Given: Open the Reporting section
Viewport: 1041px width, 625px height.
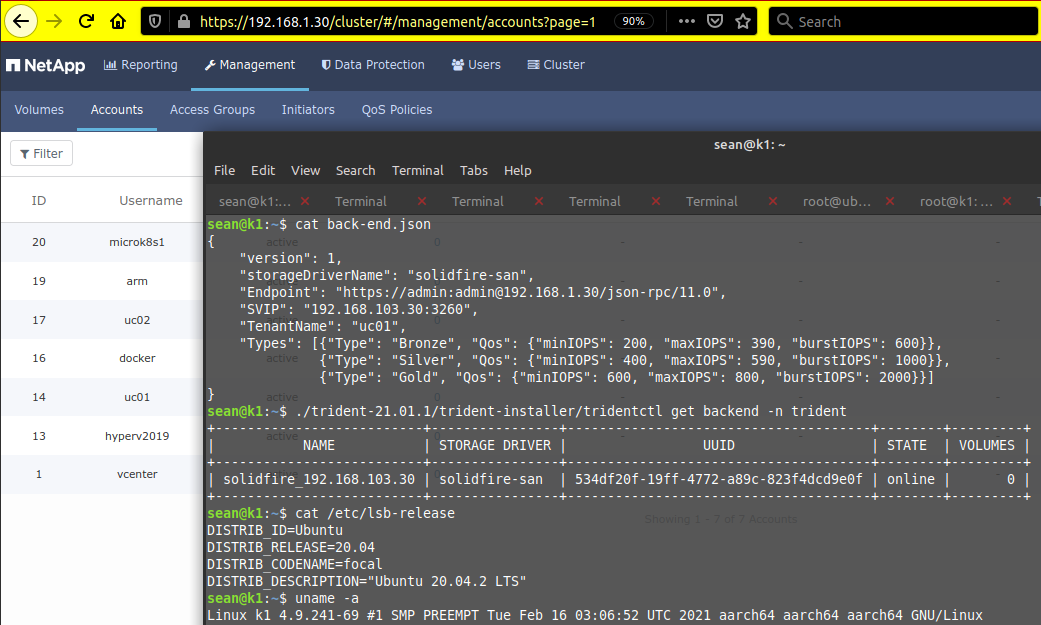Looking at the screenshot, I should [141, 64].
